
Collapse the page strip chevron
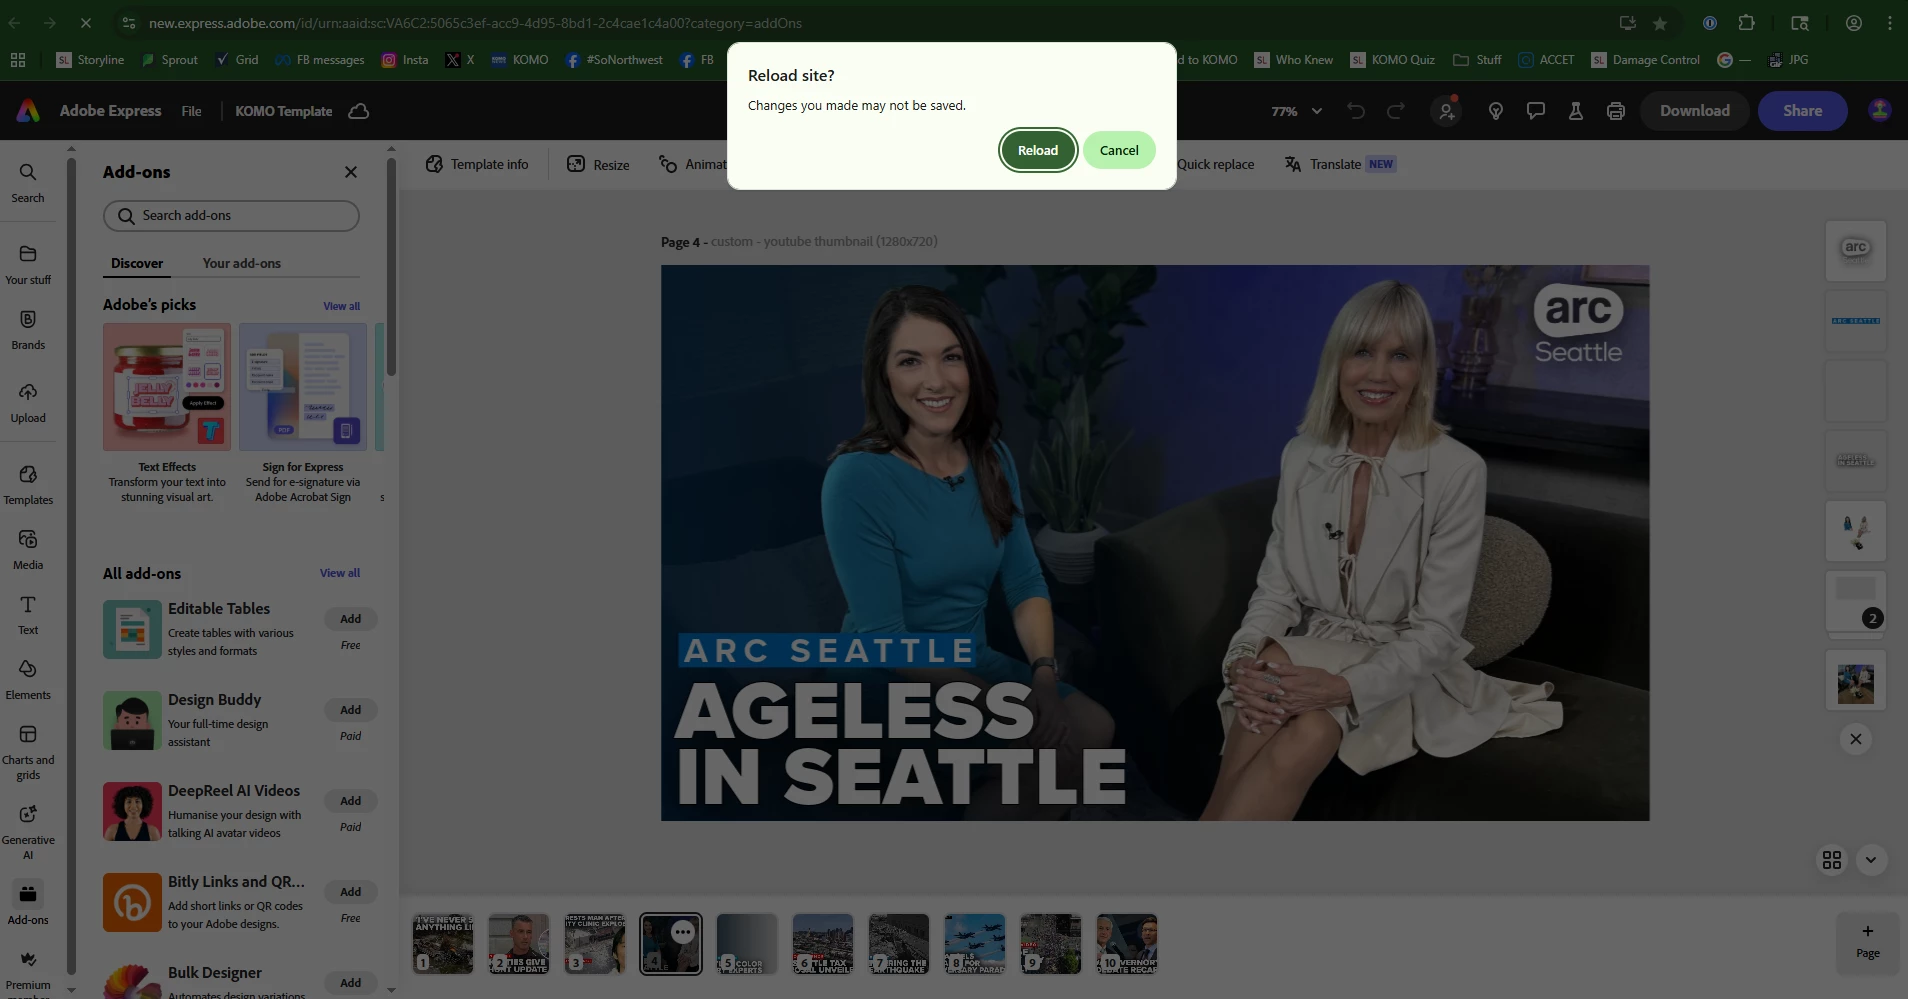(1871, 860)
